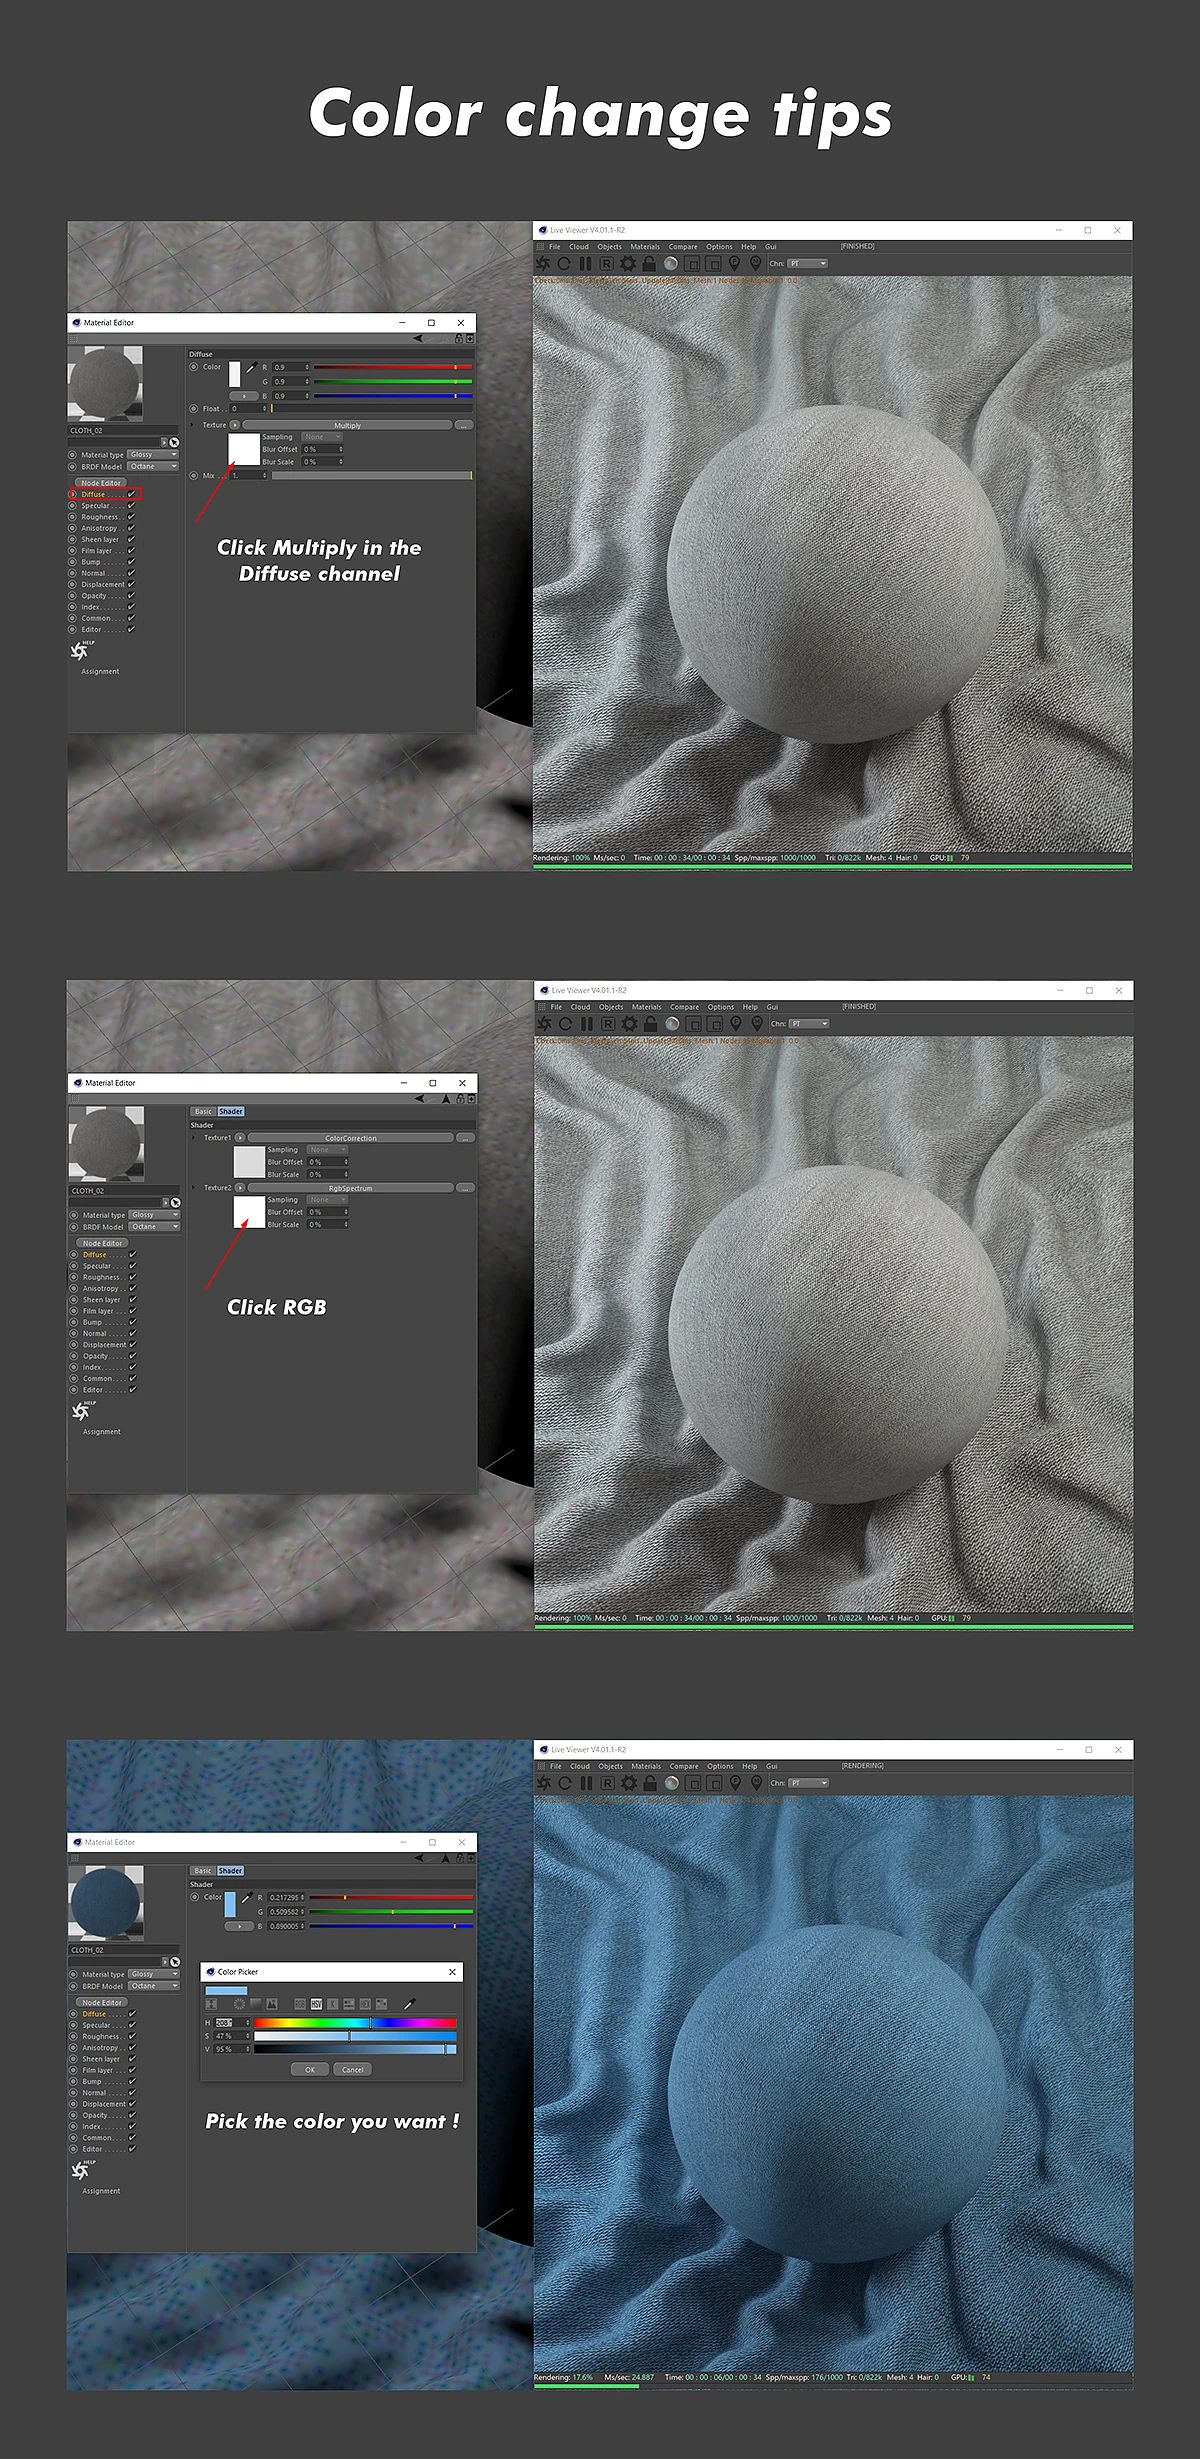
Task: Click the pause render icon in the rendering Live Viewer
Action: tap(586, 1783)
